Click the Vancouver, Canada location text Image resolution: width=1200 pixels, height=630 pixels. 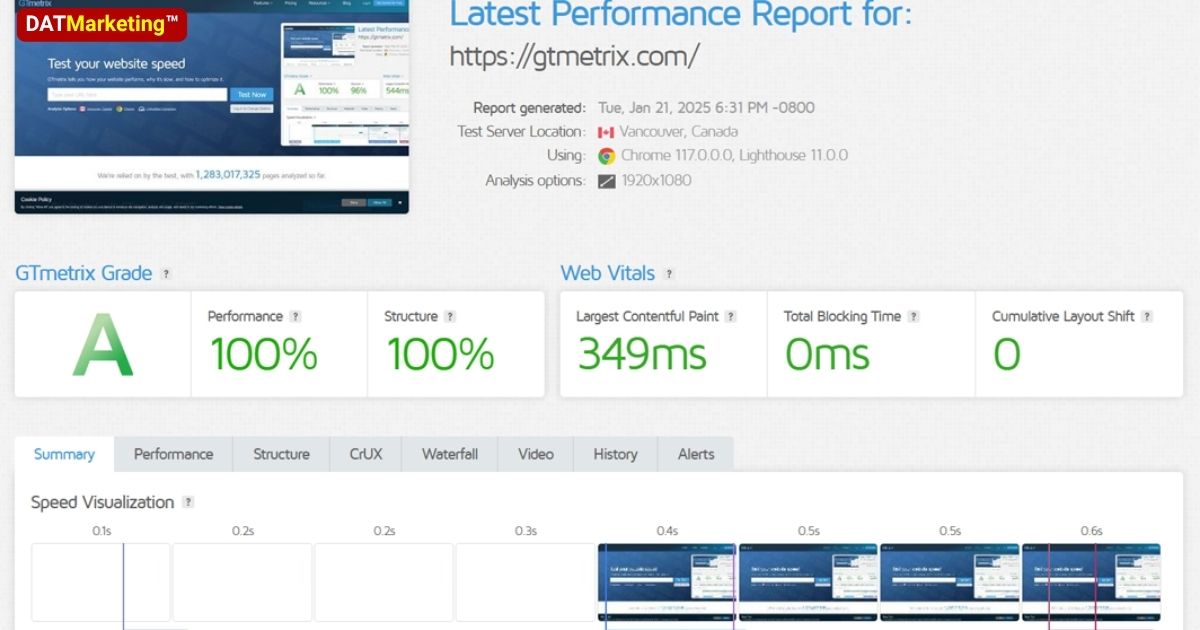click(x=678, y=132)
